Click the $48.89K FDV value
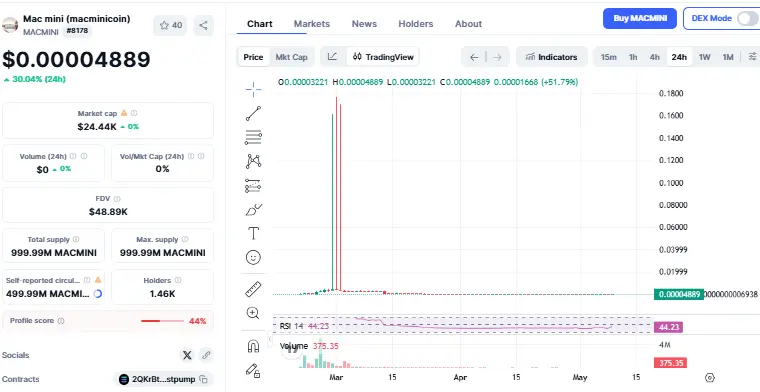 (x=108, y=212)
